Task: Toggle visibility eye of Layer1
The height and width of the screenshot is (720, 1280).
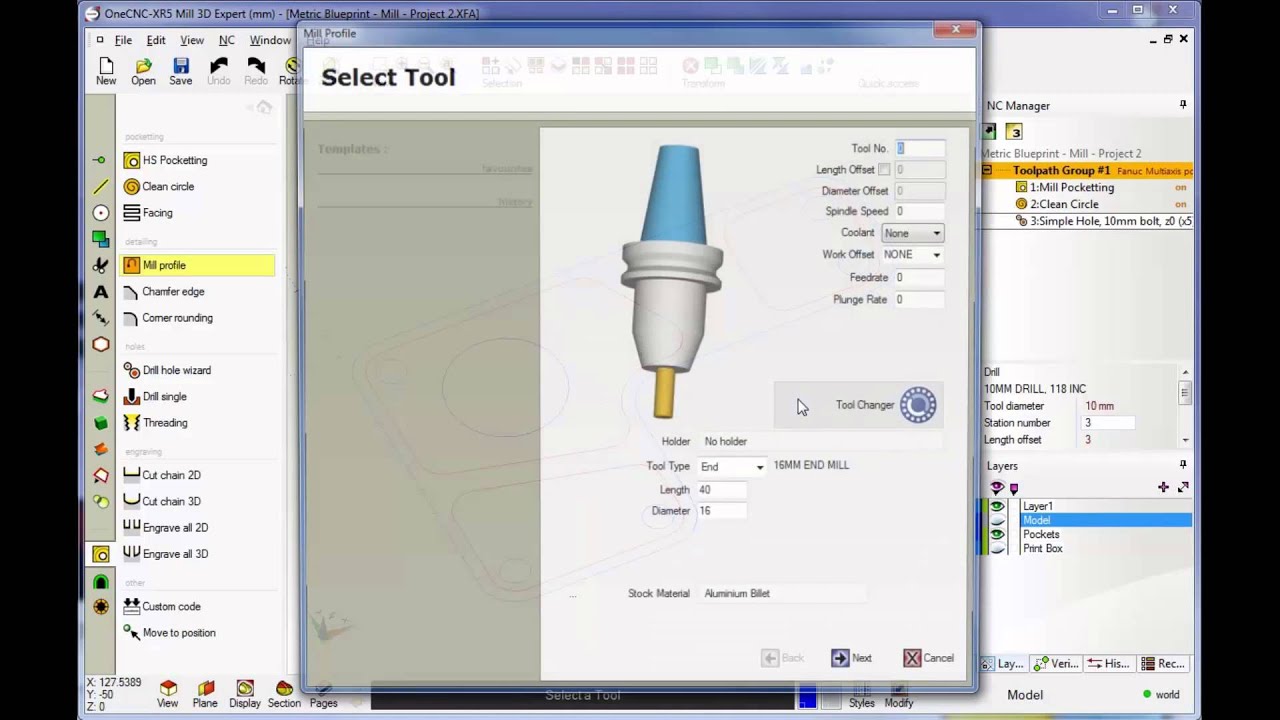Action: click(x=997, y=506)
